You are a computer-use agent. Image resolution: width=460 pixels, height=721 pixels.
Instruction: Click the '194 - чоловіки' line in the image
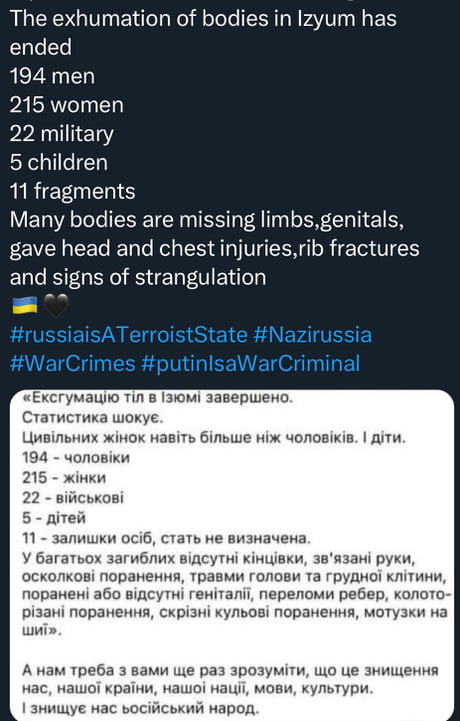[x=76, y=458]
